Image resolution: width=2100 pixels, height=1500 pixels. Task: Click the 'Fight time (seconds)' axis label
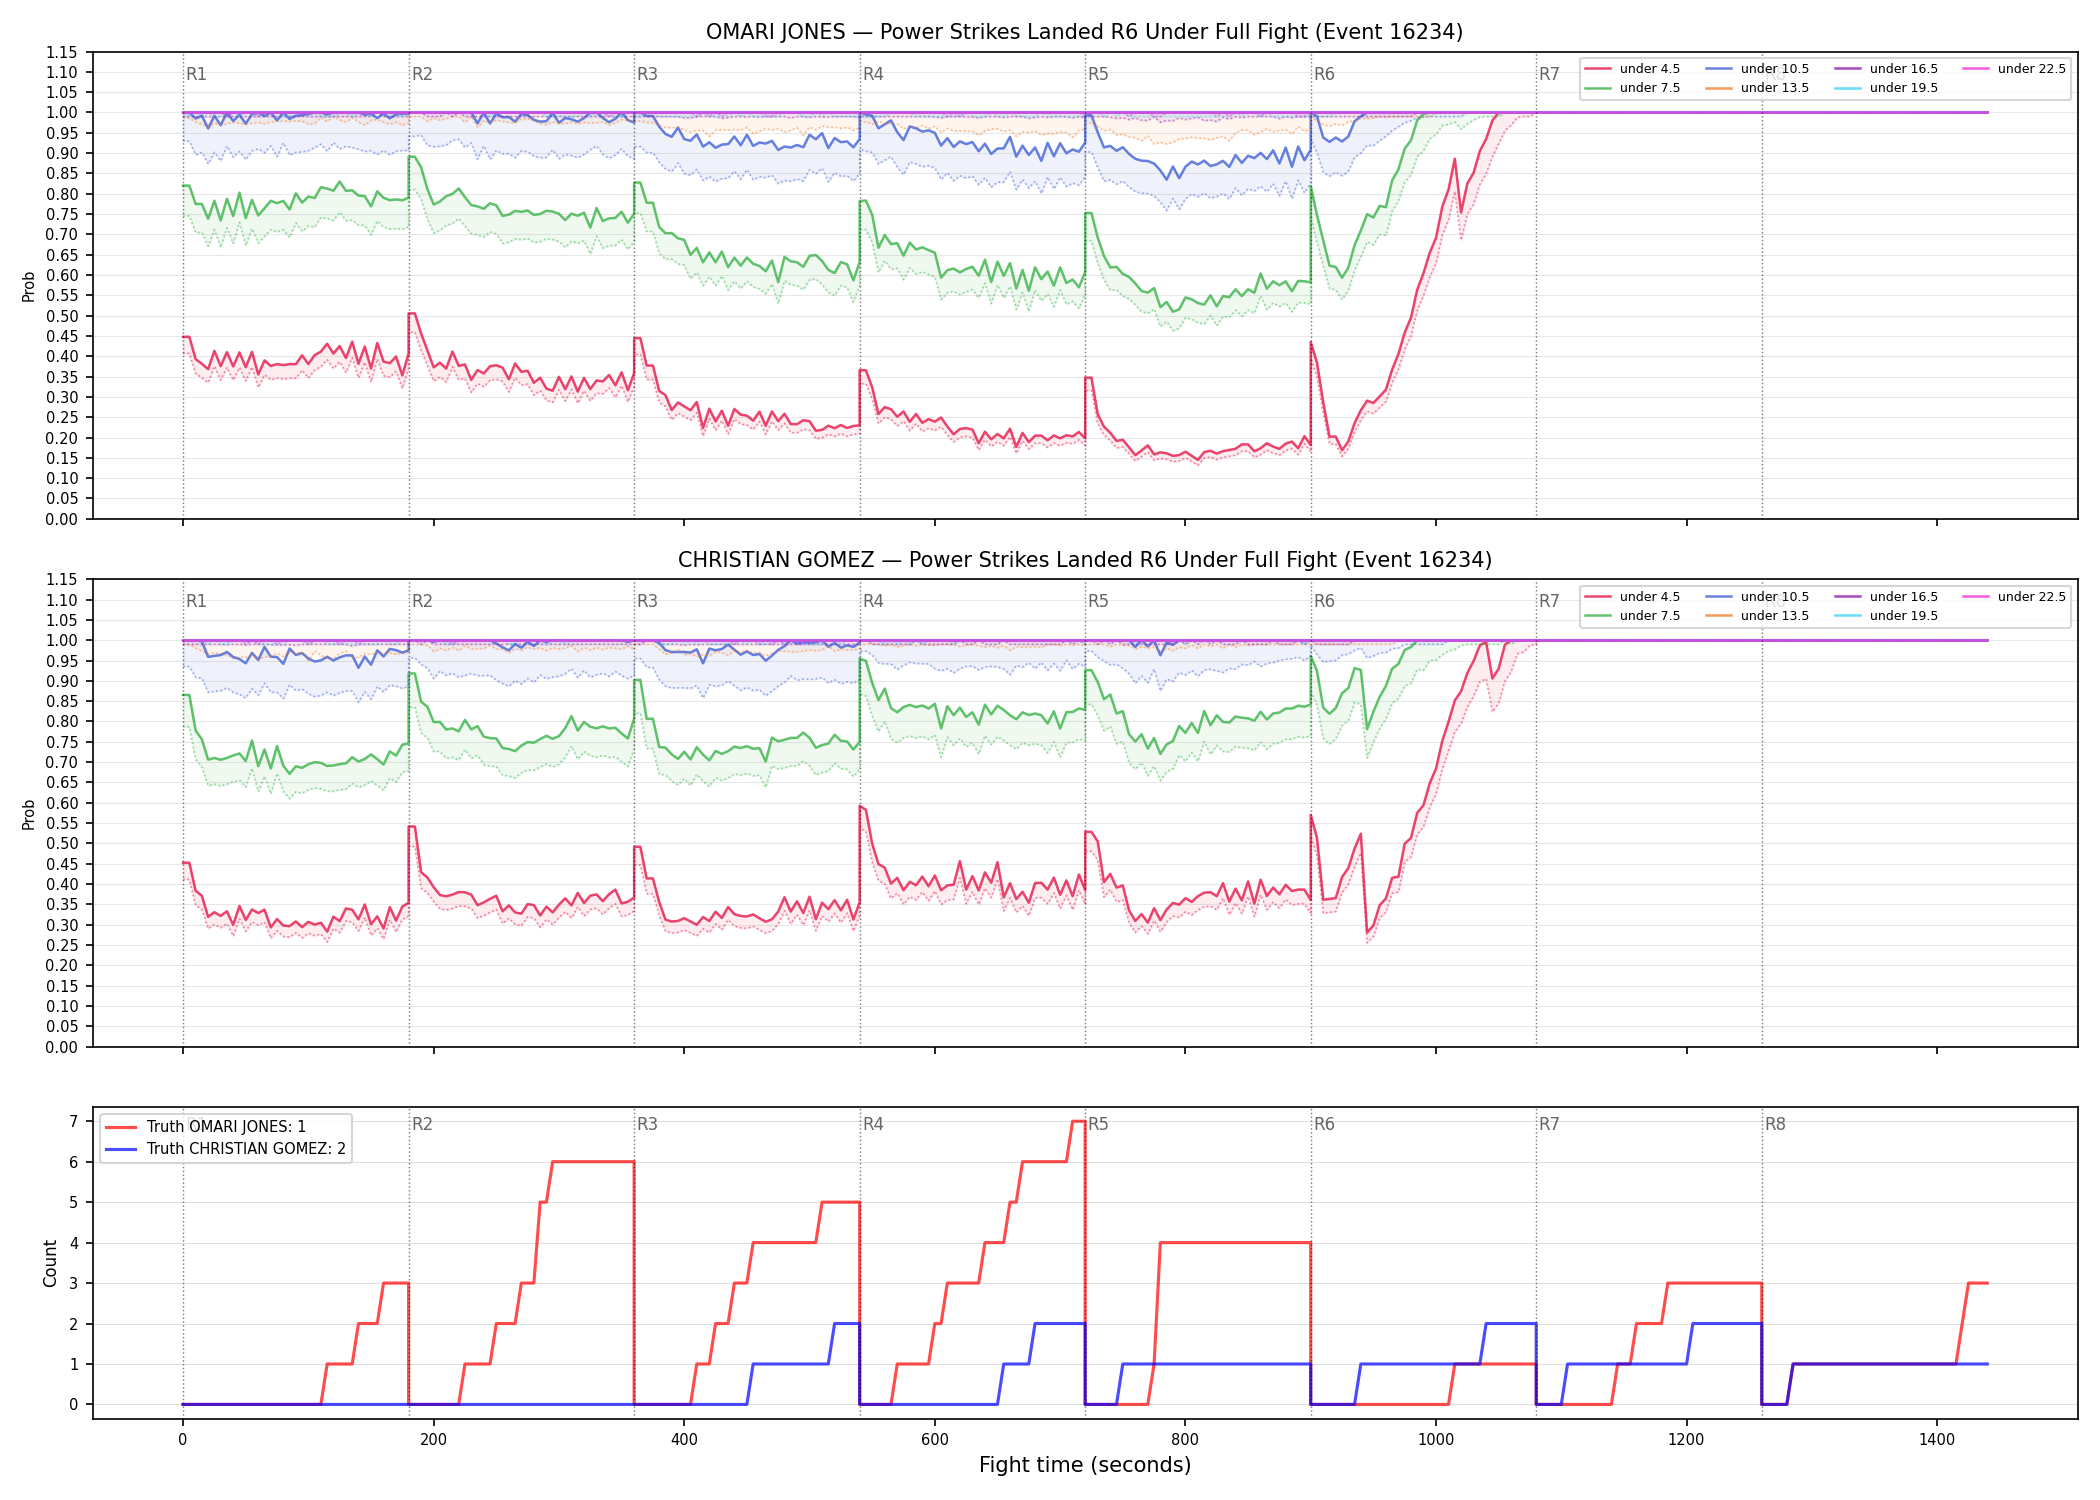1085,1465
